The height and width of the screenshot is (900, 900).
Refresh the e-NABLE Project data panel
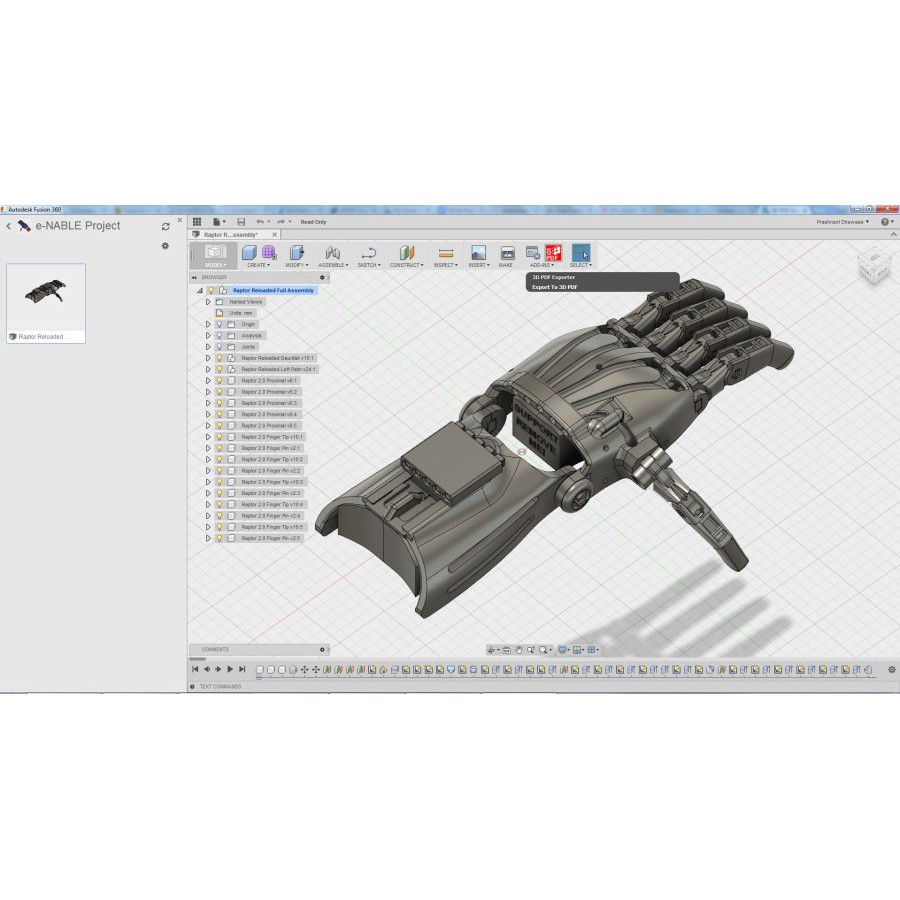[x=165, y=227]
